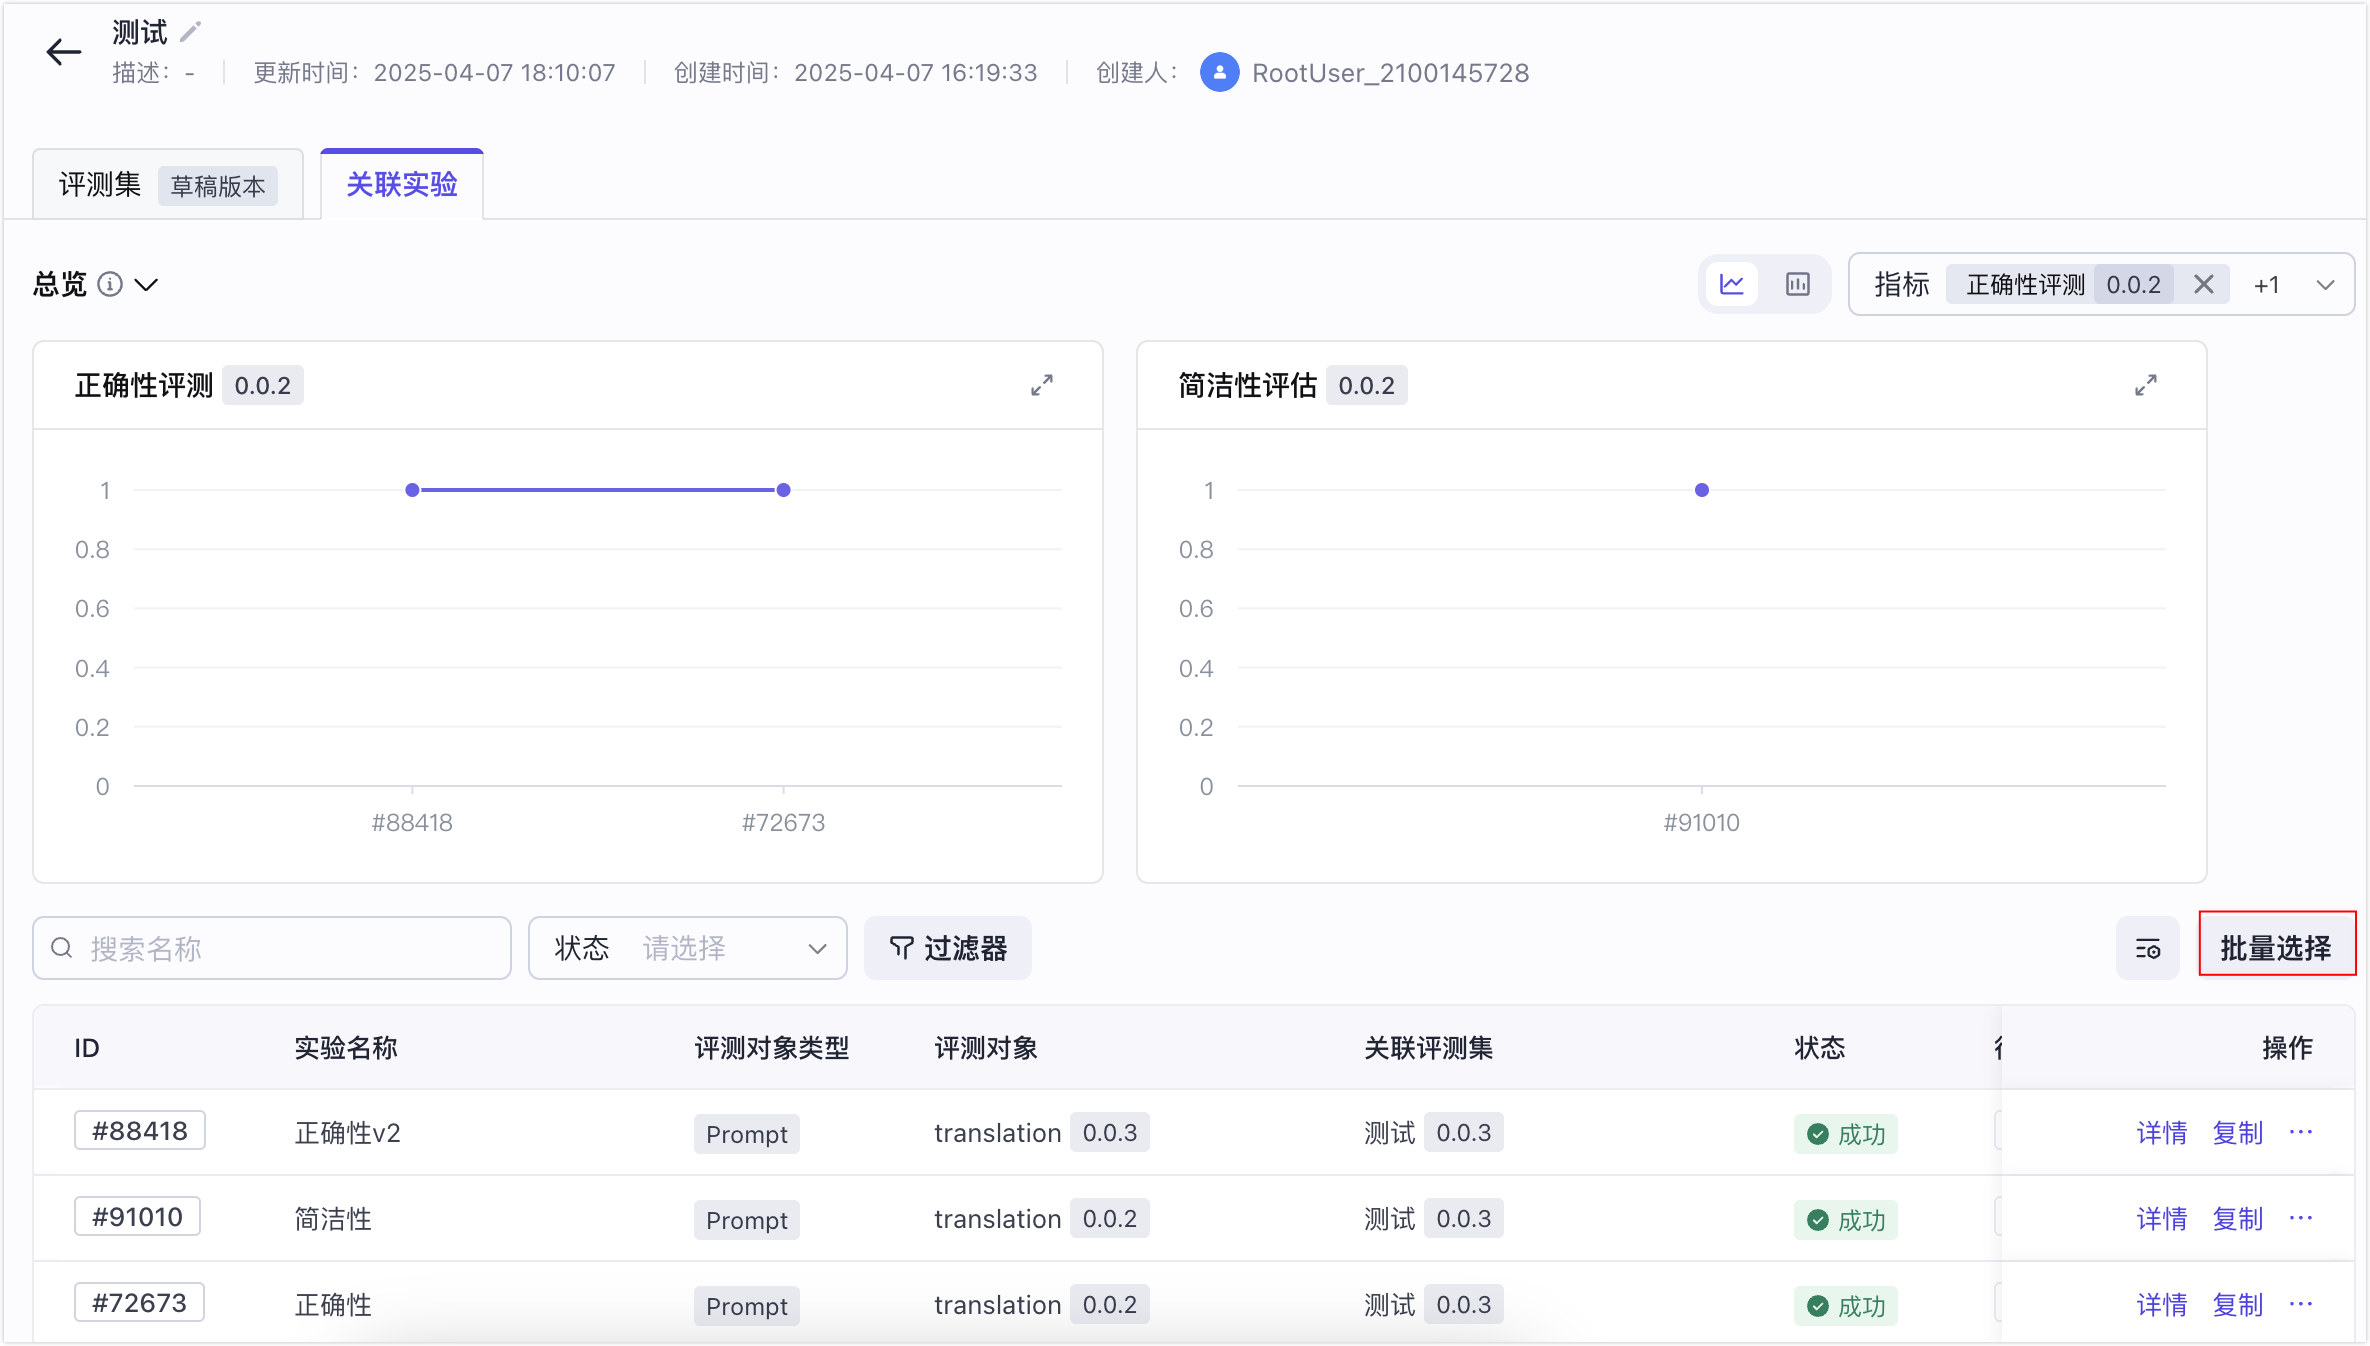
Task: Remove the 正确性评测 0.0.2 metric tag
Action: 2203,285
